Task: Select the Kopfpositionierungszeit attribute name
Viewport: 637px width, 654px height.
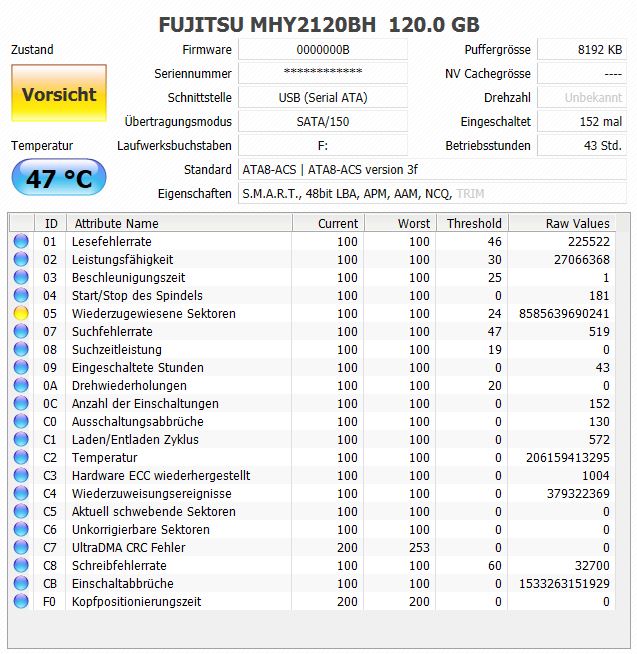Action: coord(136,601)
